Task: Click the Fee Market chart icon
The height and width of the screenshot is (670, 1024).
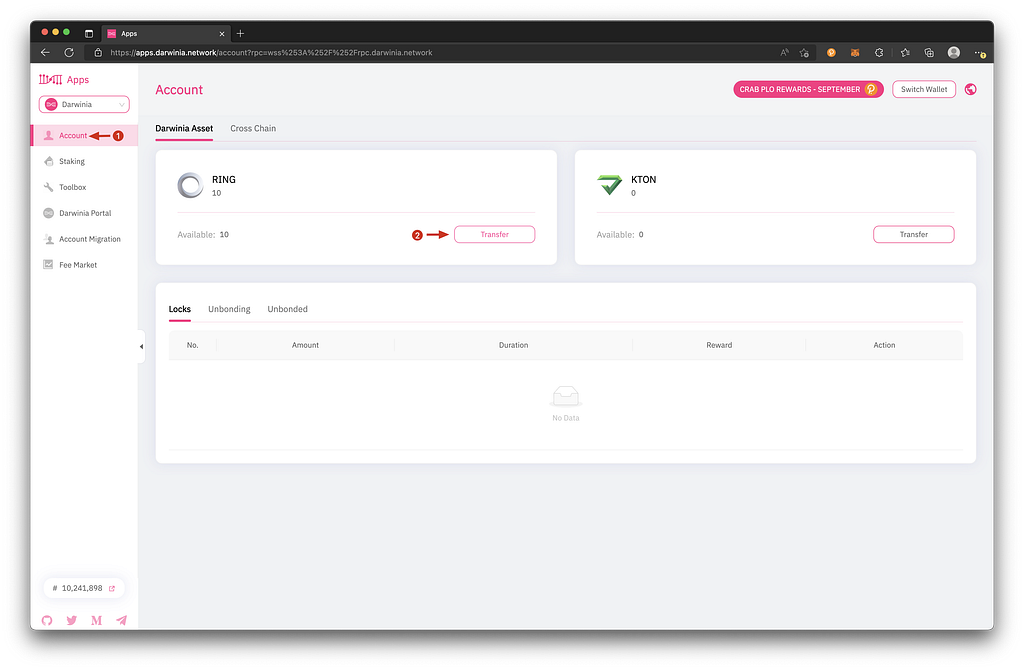Action: click(48, 264)
